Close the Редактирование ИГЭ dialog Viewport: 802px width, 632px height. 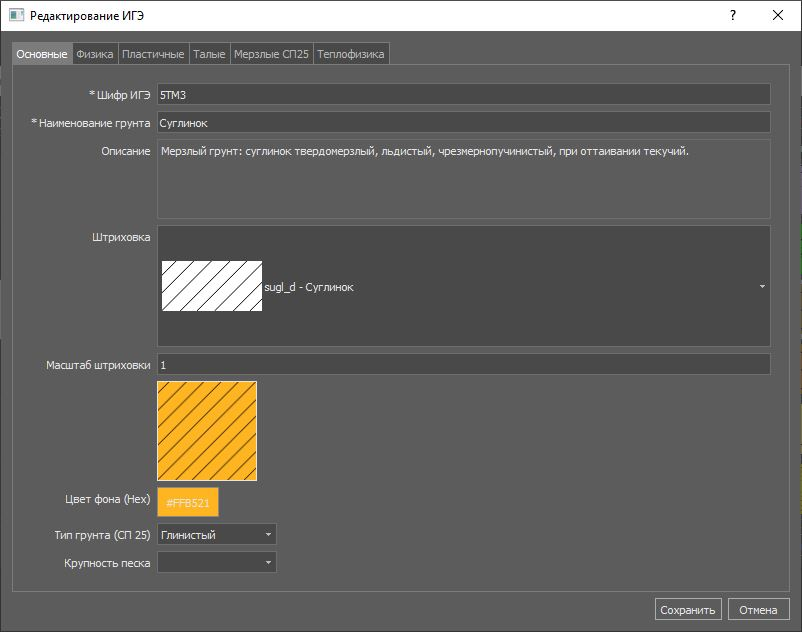tap(778, 16)
